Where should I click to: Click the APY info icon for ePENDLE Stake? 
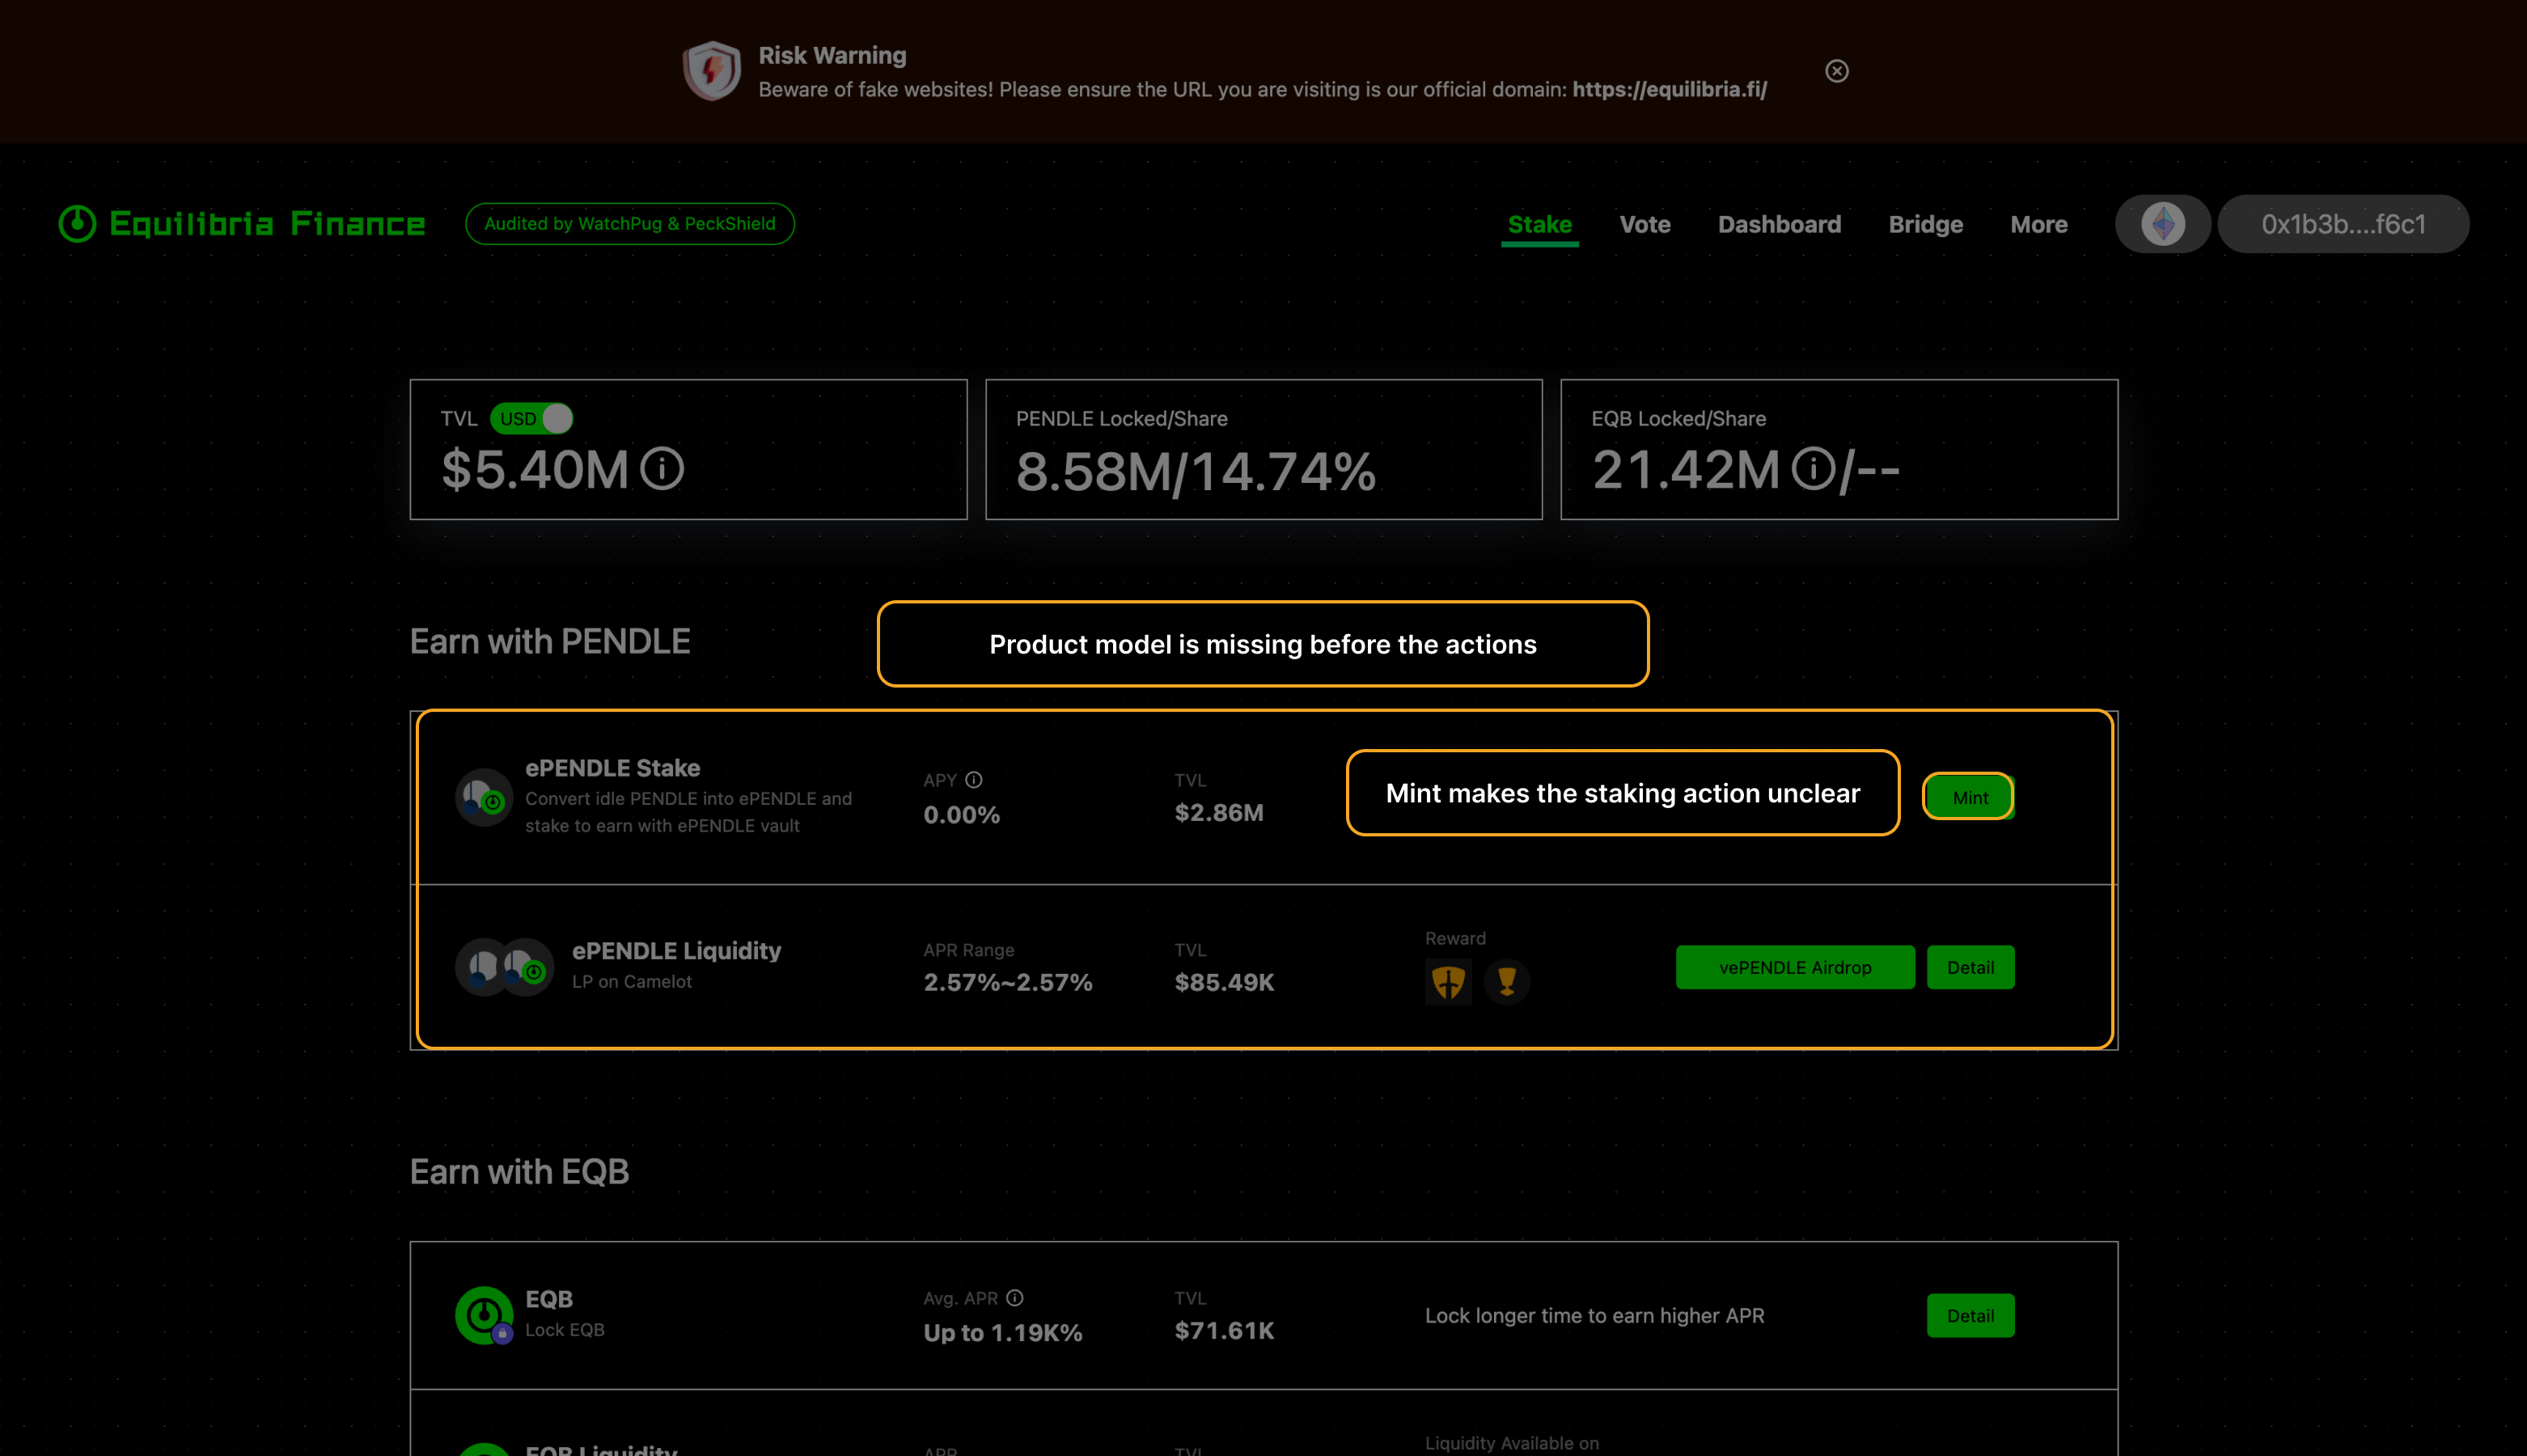(x=974, y=780)
